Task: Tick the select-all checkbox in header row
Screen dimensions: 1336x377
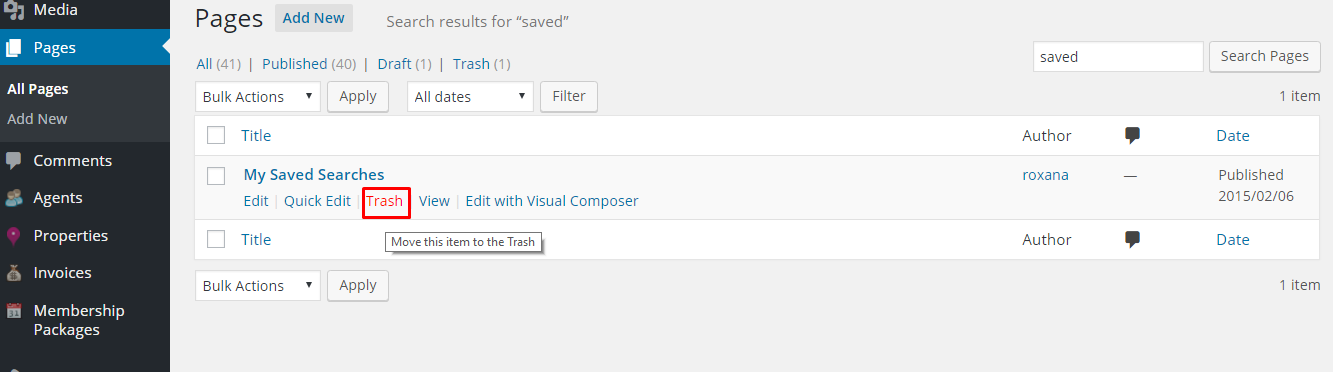Action: coord(216,135)
